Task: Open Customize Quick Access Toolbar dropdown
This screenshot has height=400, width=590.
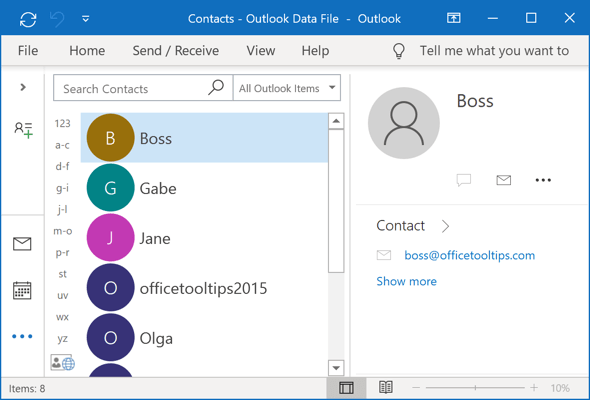Action: [x=86, y=18]
